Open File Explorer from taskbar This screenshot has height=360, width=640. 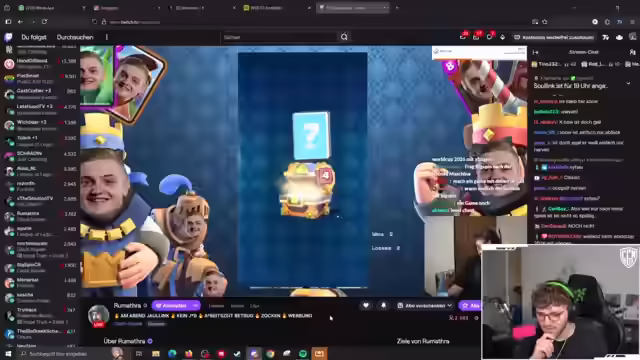(156, 353)
